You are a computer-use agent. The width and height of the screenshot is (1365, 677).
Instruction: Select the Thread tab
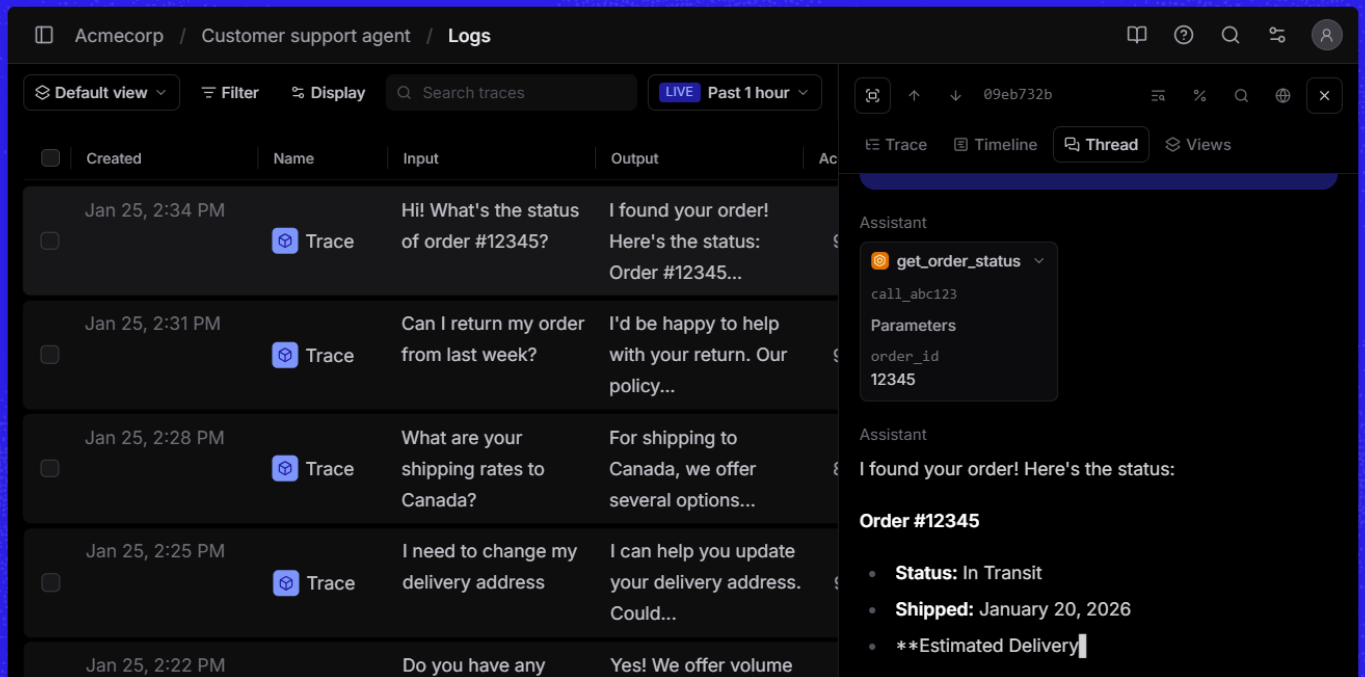click(x=1101, y=144)
